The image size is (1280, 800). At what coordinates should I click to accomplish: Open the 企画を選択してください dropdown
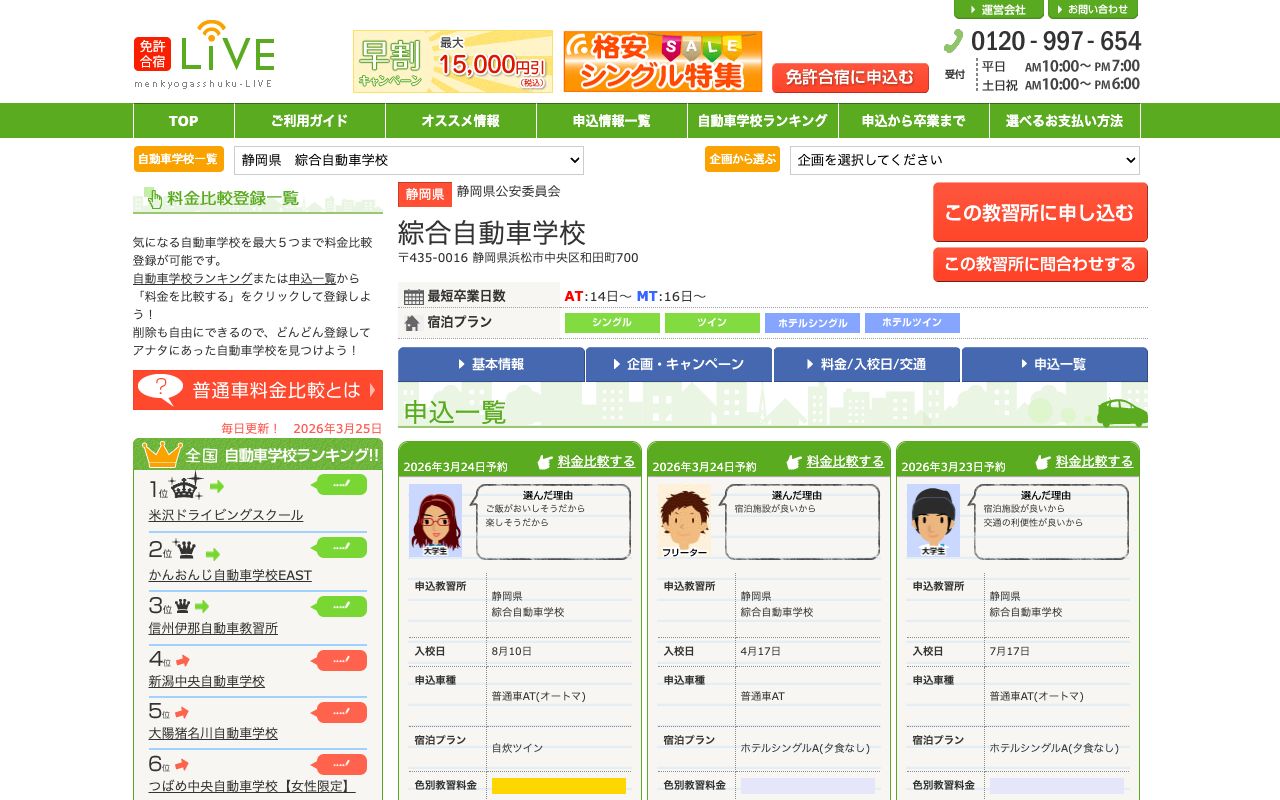(x=964, y=160)
